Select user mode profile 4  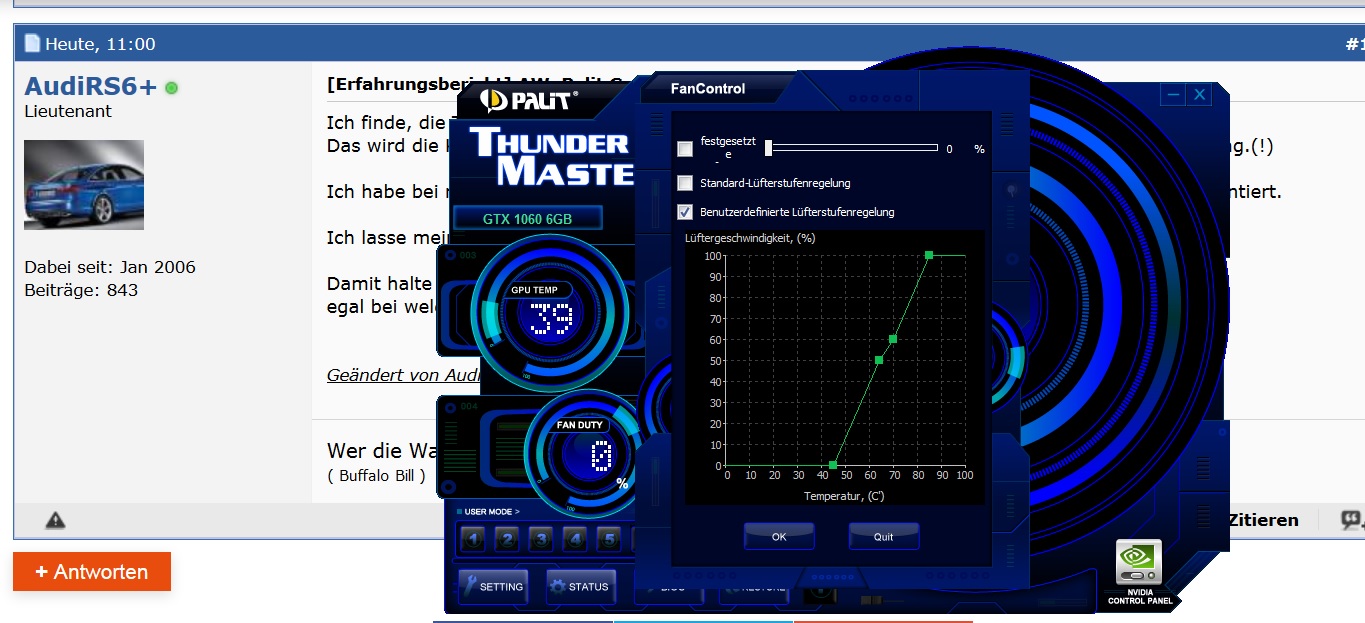(x=575, y=540)
